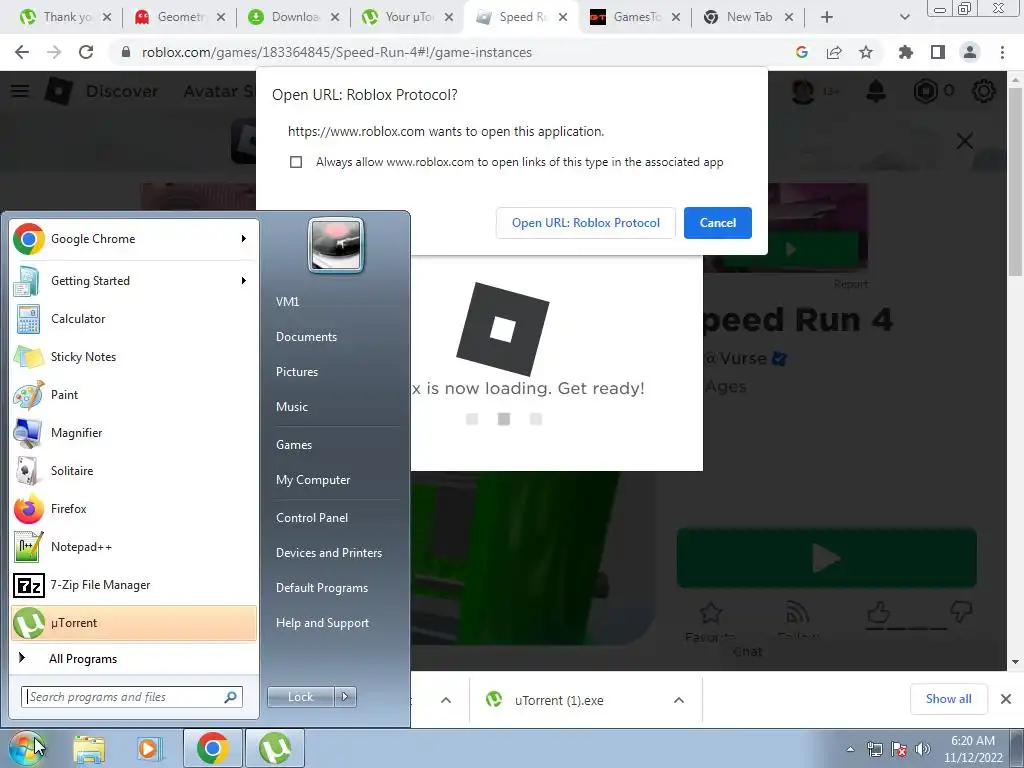Open chevron of the first download item
1024x768 pixels.
[446, 700]
